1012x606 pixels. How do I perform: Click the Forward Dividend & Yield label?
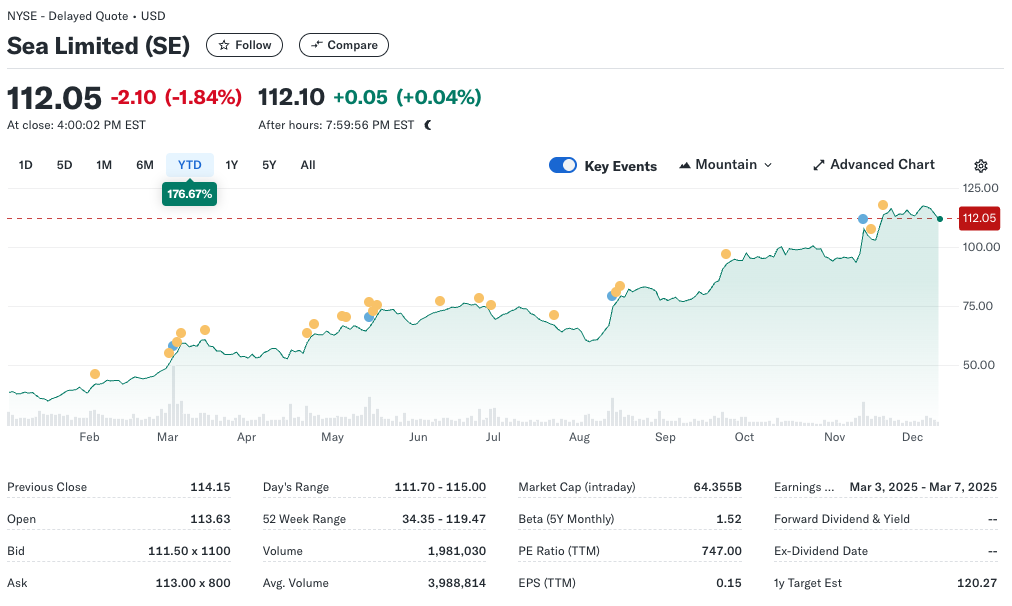(x=842, y=519)
